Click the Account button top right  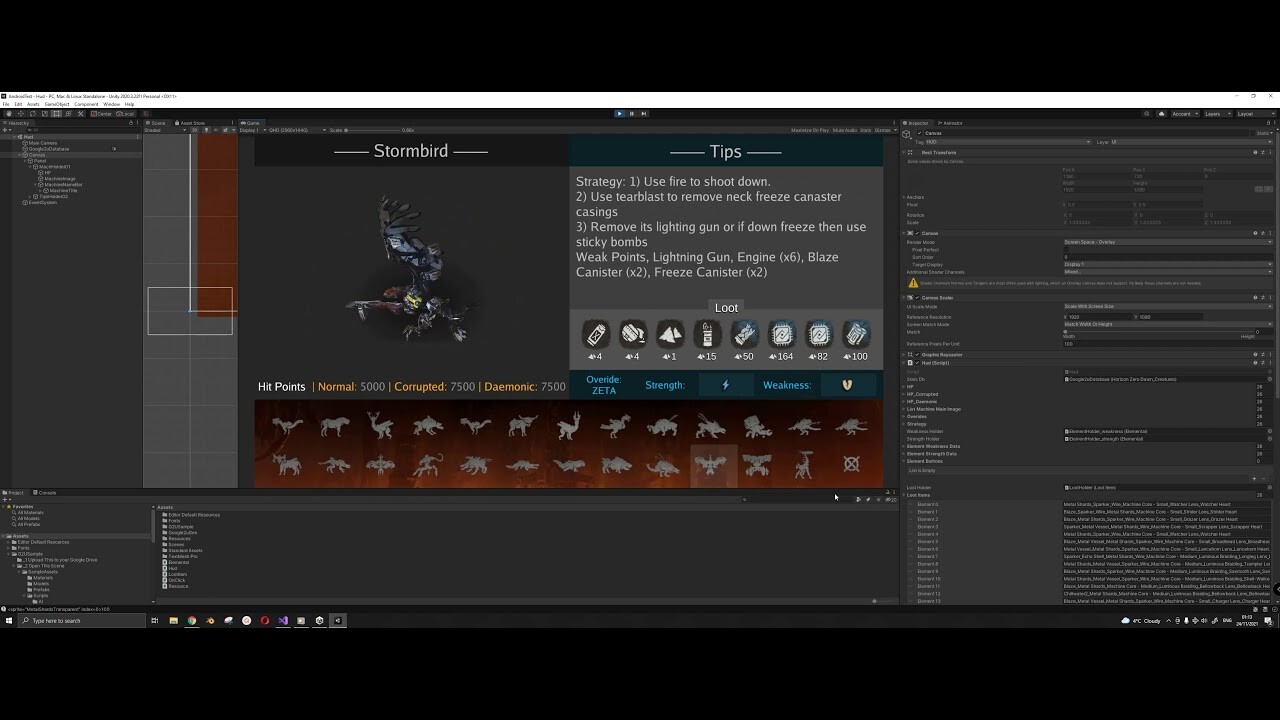point(1183,114)
